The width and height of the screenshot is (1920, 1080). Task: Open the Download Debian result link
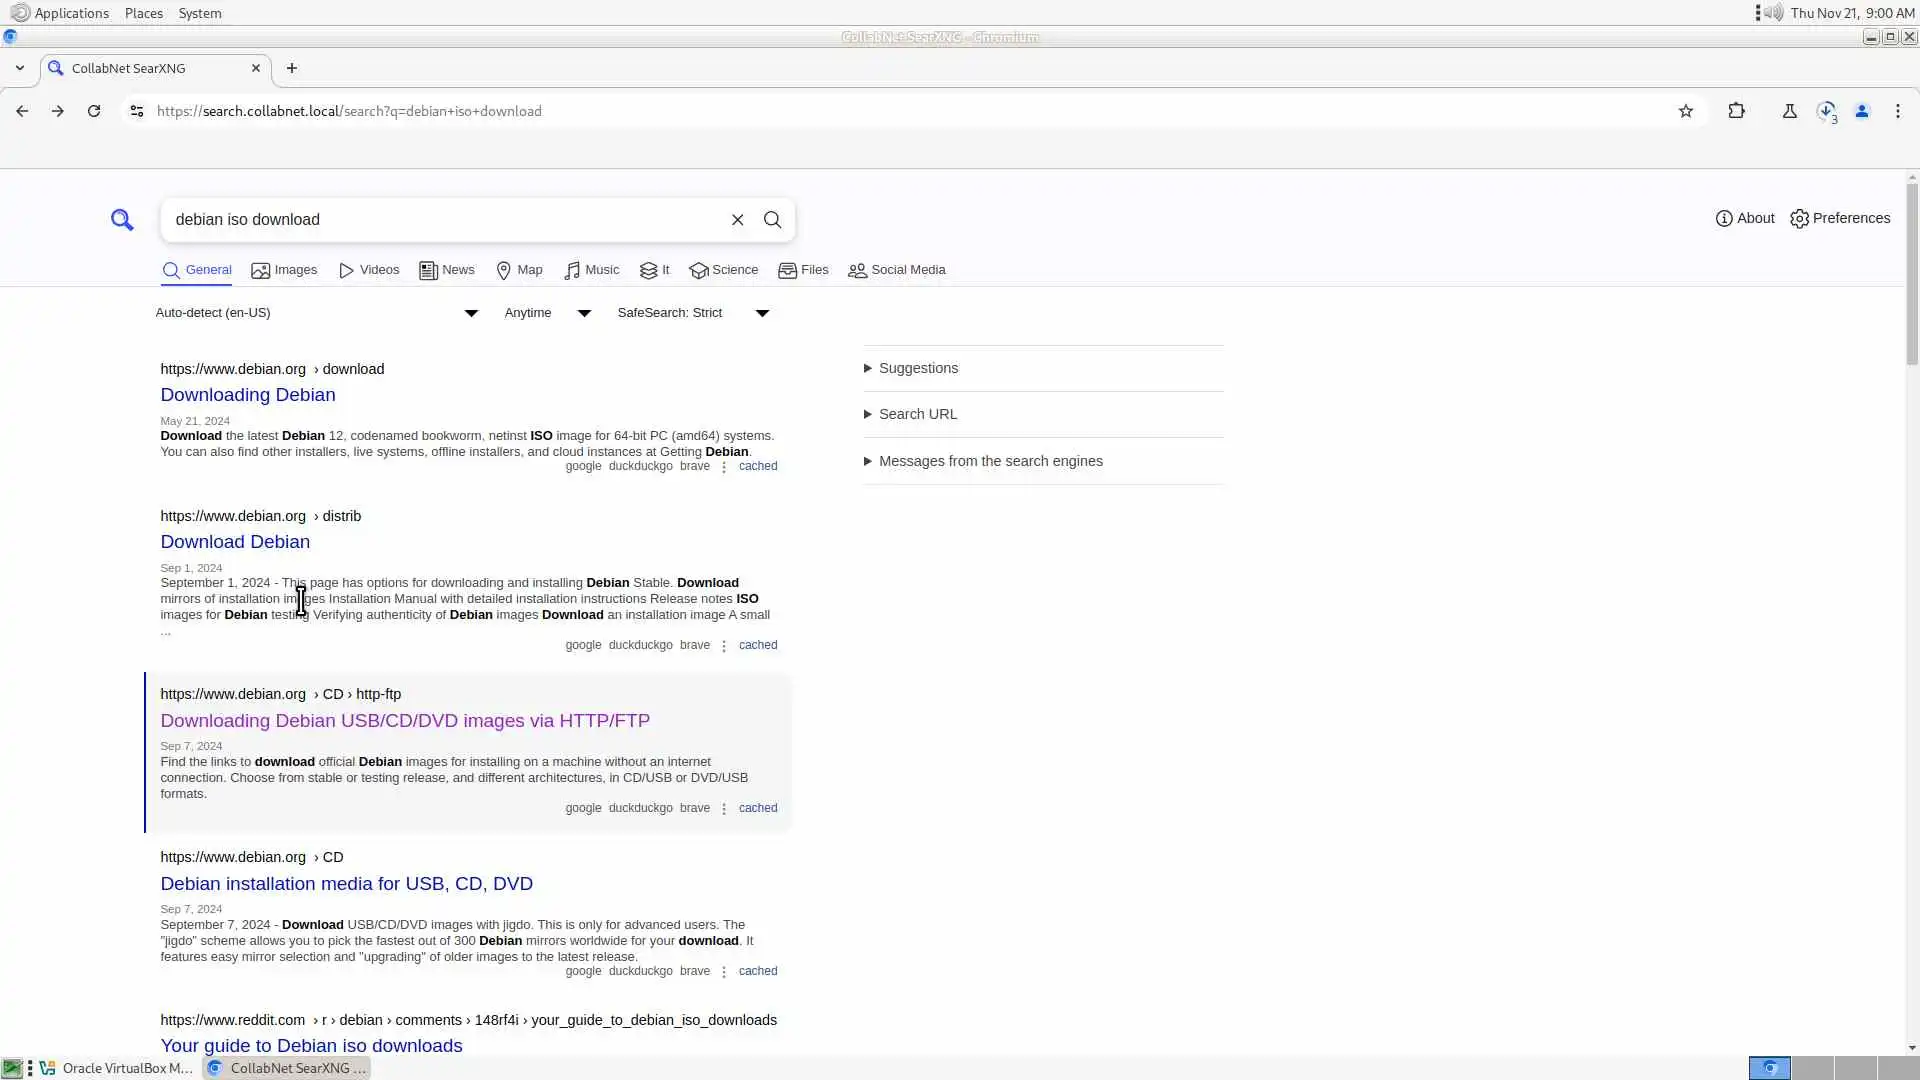tap(235, 542)
